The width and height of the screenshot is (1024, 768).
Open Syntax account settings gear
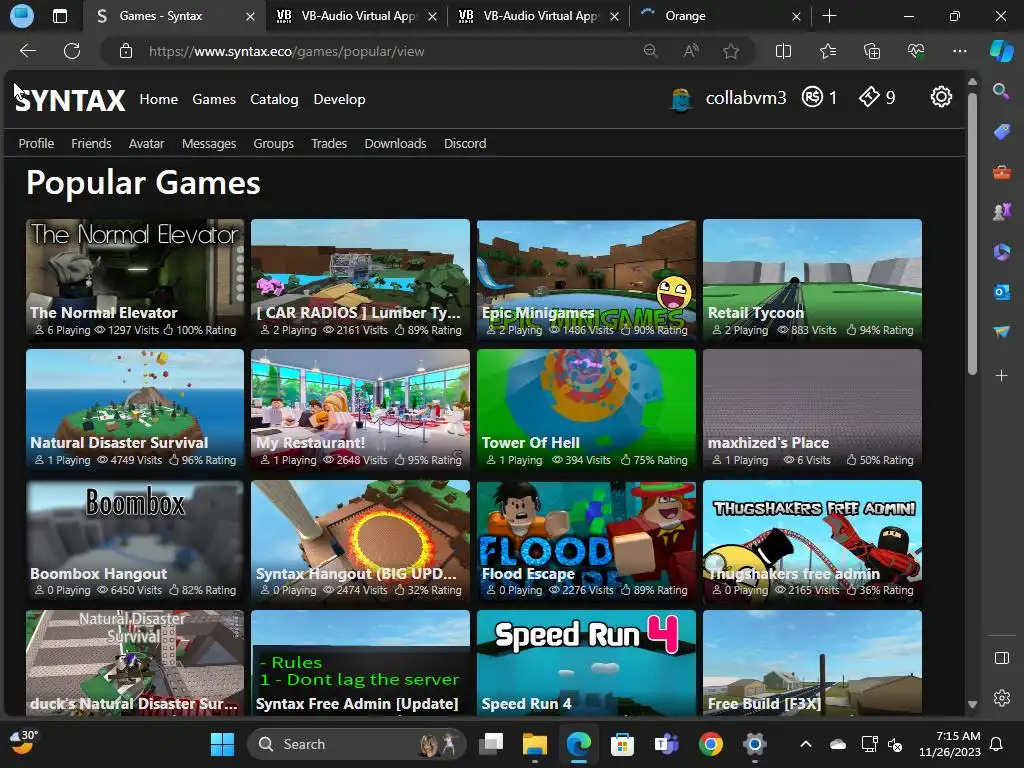pyautogui.click(x=940, y=97)
